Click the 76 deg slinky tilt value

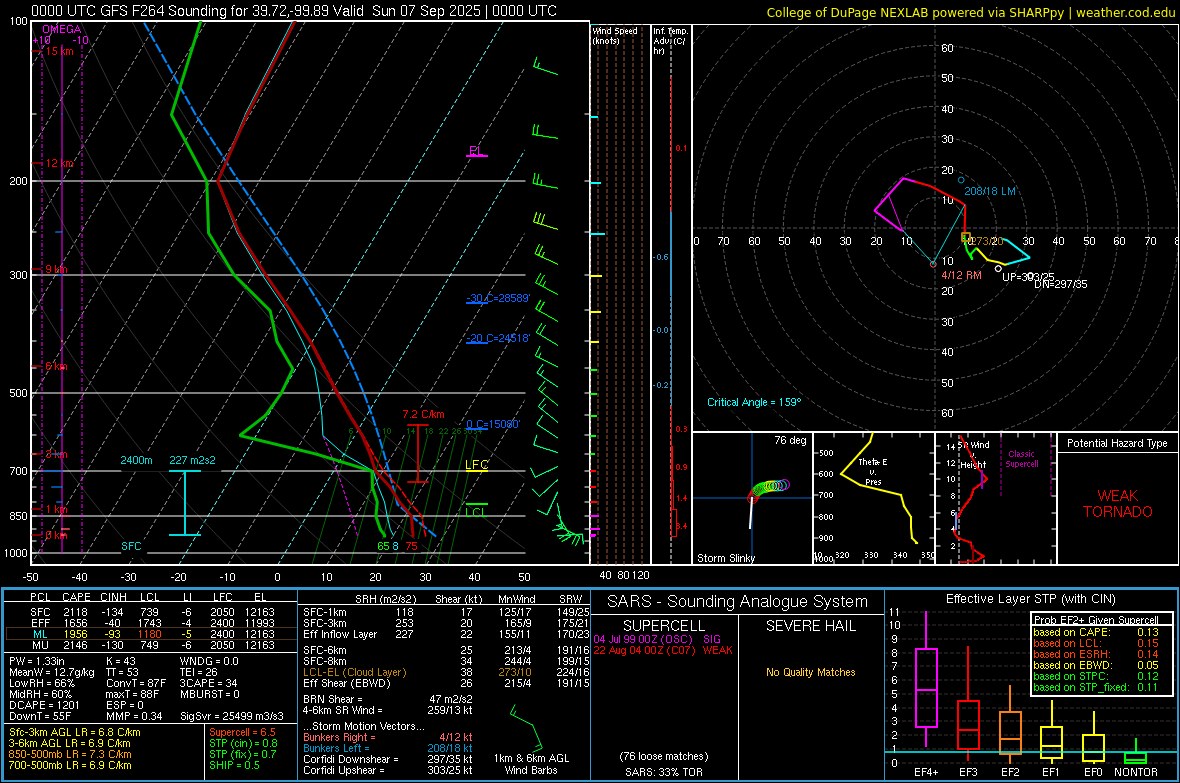tap(790, 440)
